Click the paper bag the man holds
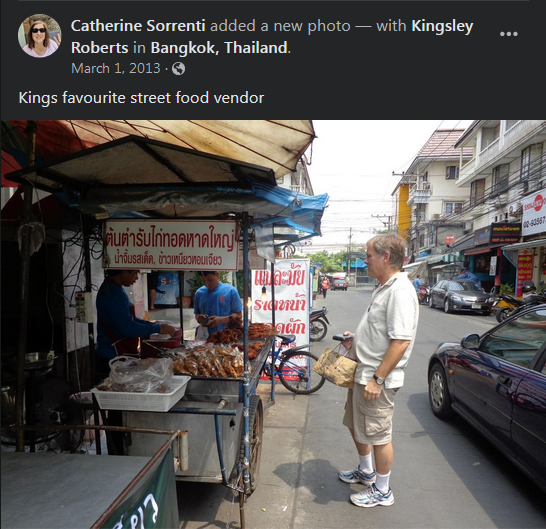The width and height of the screenshot is (546, 529). click(x=335, y=367)
